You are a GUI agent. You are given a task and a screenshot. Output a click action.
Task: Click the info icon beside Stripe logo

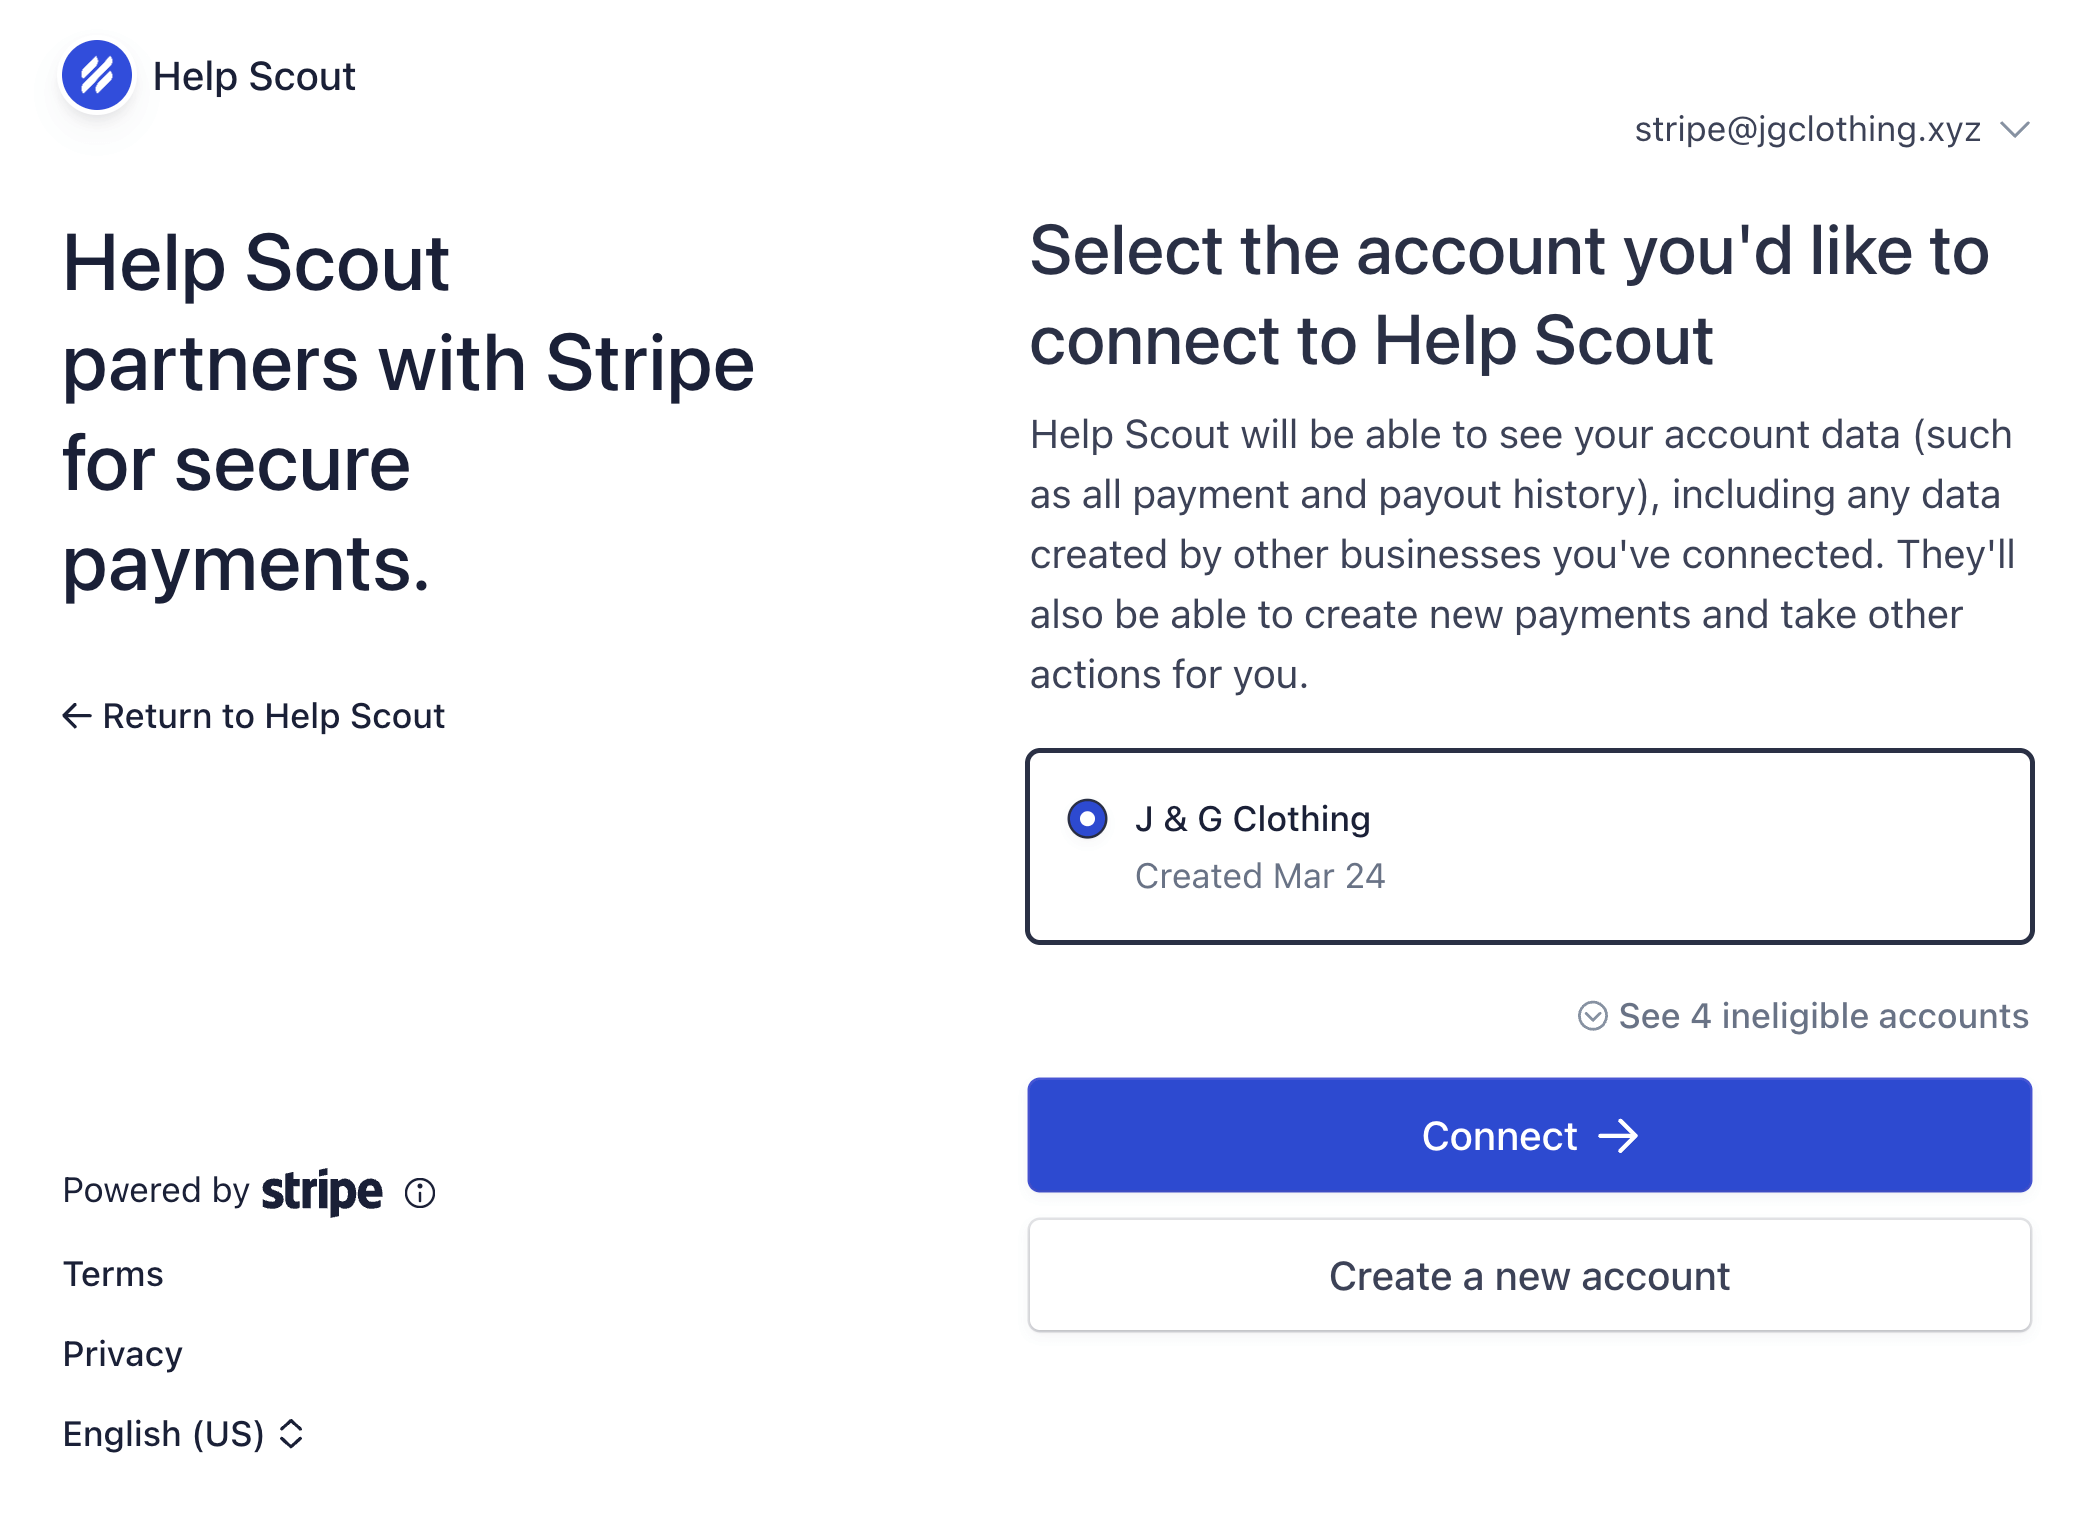click(x=420, y=1192)
